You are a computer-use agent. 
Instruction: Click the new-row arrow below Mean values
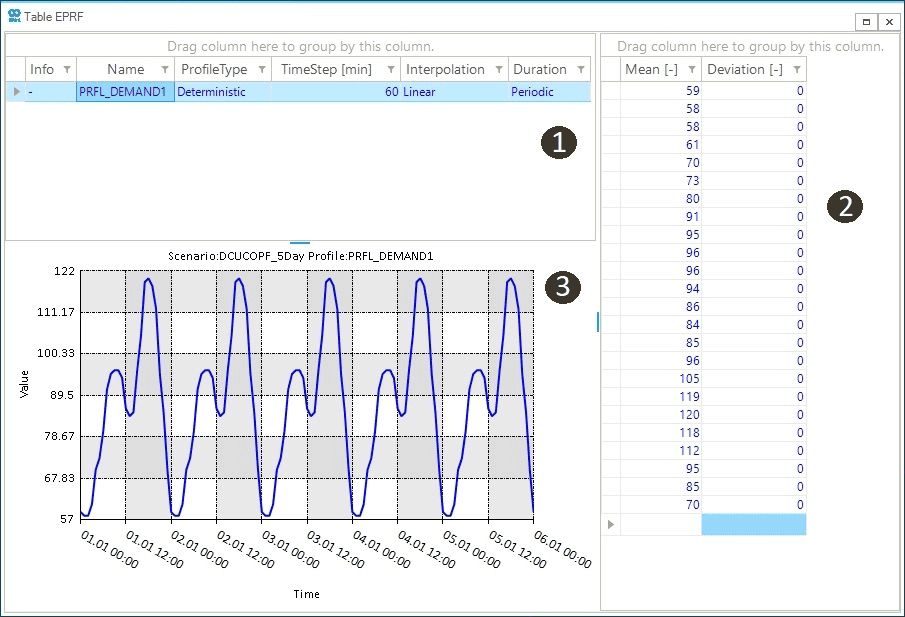click(x=610, y=524)
